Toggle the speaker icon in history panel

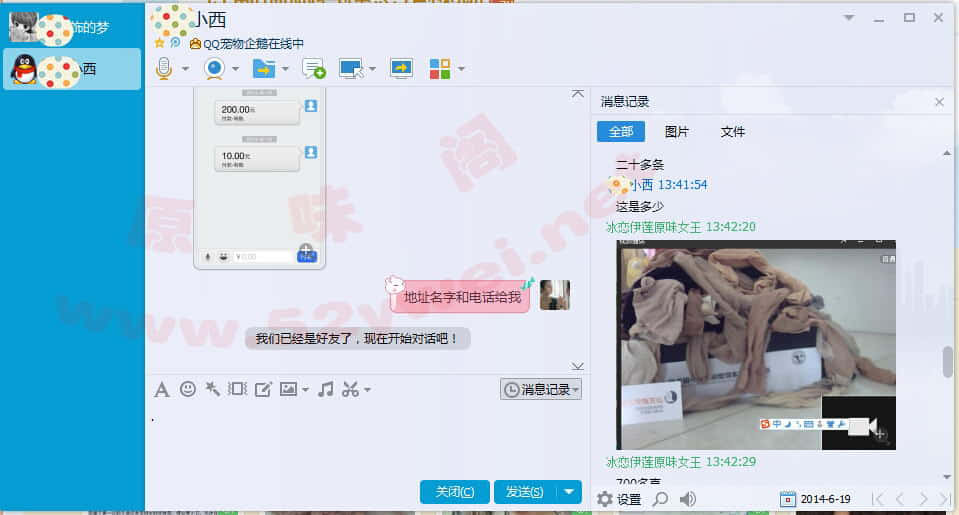pyautogui.click(x=688, y=499)
